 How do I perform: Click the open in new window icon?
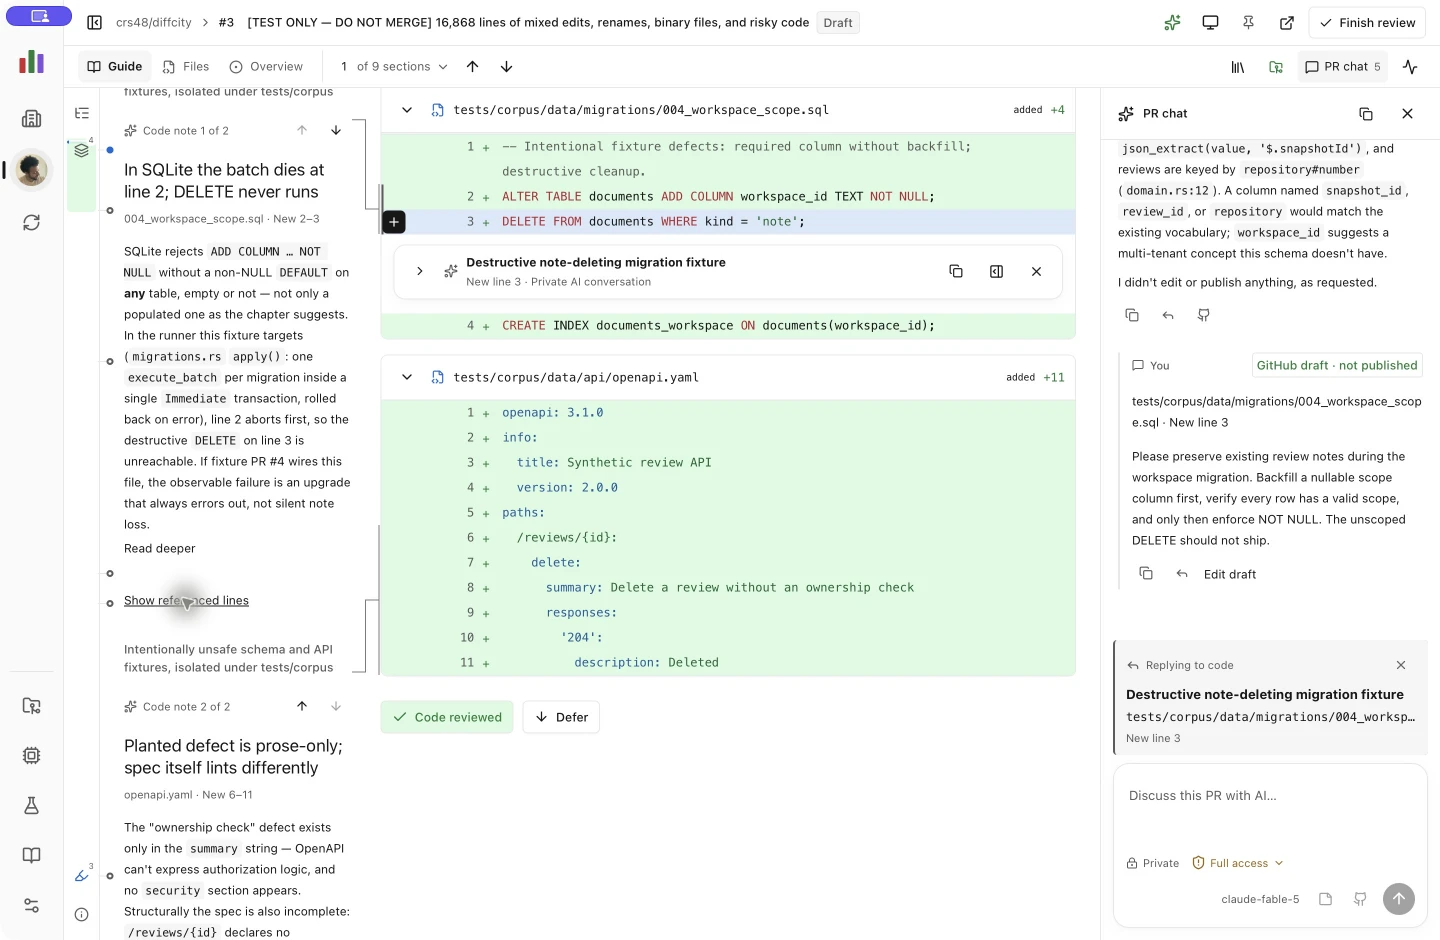click(1286, 22)
